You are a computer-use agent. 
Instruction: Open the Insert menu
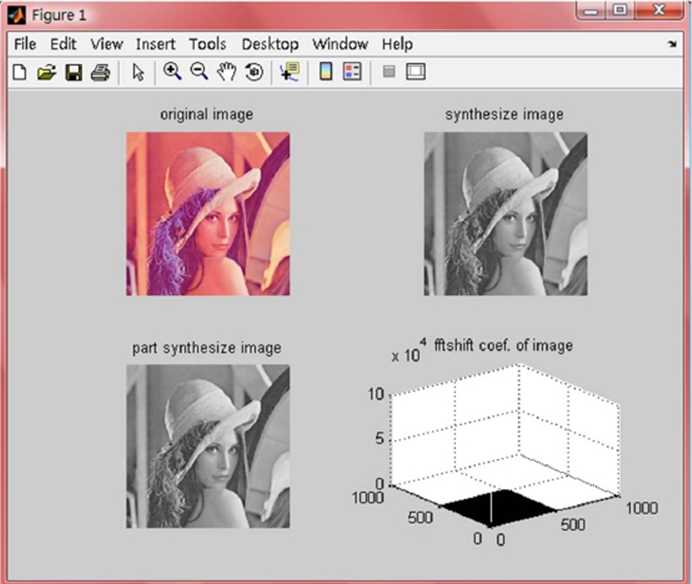point(155,44)
